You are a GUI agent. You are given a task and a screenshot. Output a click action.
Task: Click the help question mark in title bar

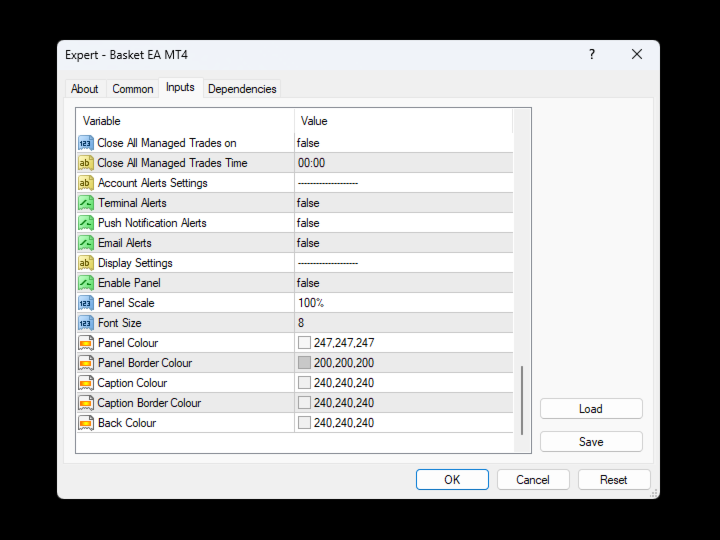coord(592,54)
